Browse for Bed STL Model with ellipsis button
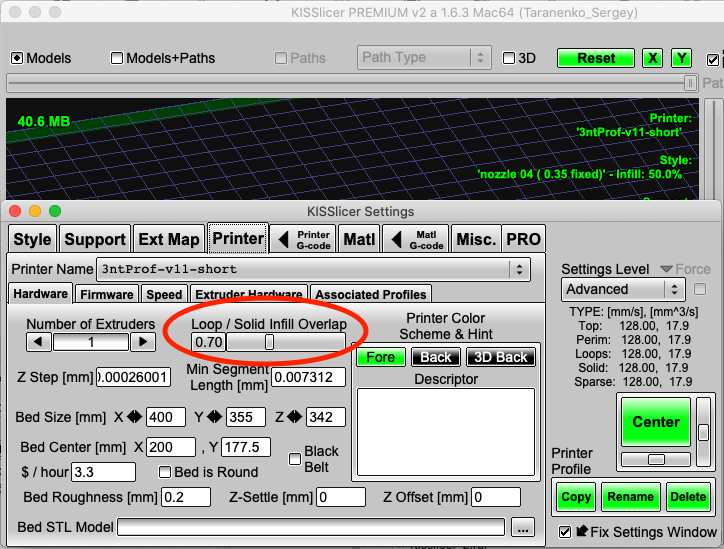 click(522, 527)
